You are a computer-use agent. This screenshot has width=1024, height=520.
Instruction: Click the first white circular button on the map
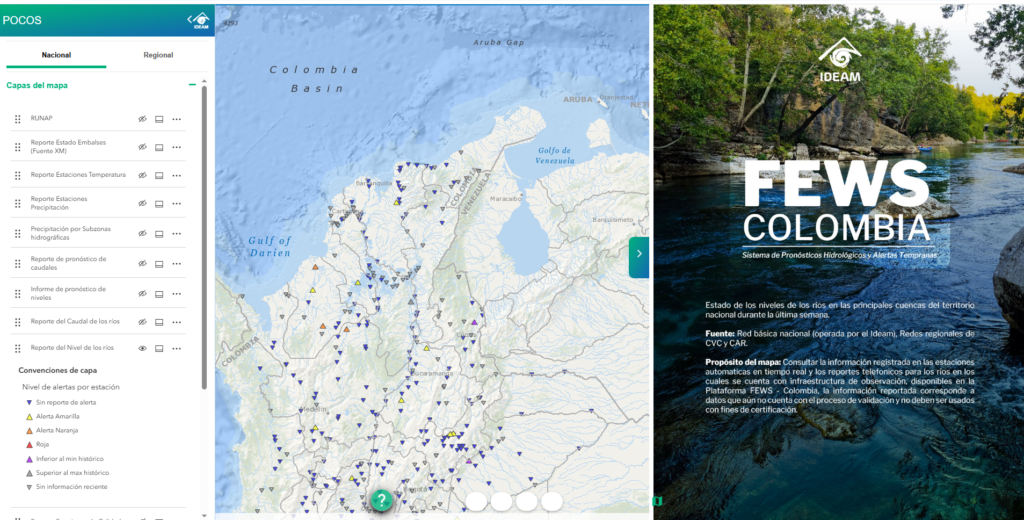[476, 501]
